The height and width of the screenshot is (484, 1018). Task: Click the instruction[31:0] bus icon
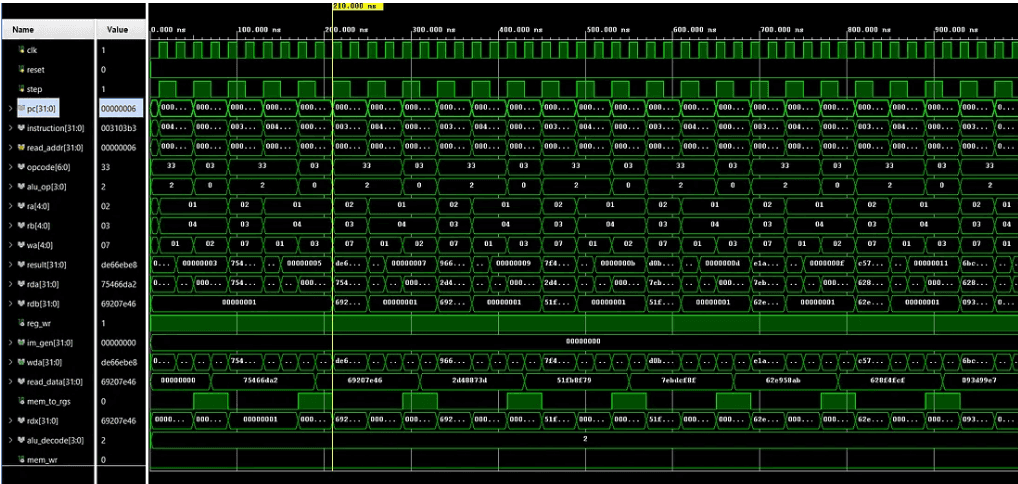[x=21, y=128]
